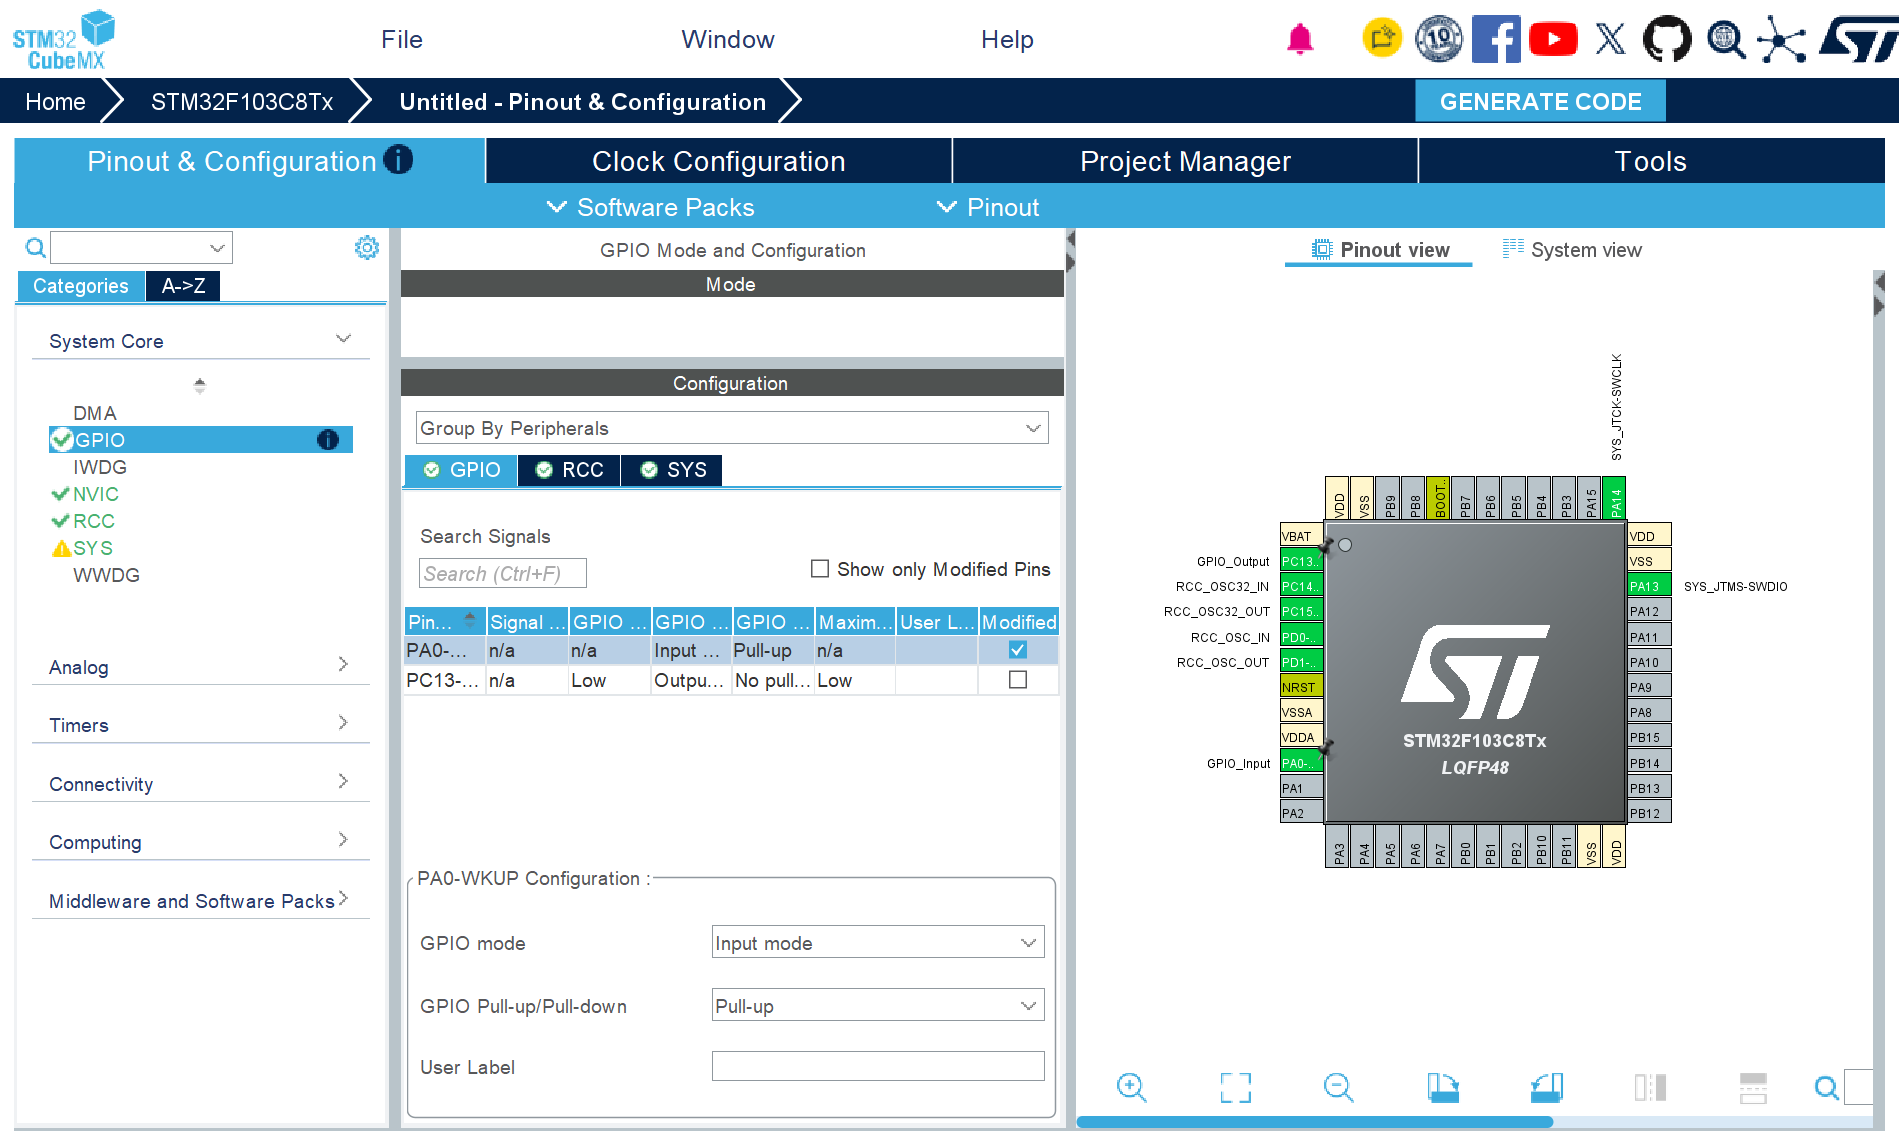Image resolution: width=1899 pixels, height=1145 pixels.
Task: Click the info icon beside Pinout & Configuration
Action: (398, 160)
